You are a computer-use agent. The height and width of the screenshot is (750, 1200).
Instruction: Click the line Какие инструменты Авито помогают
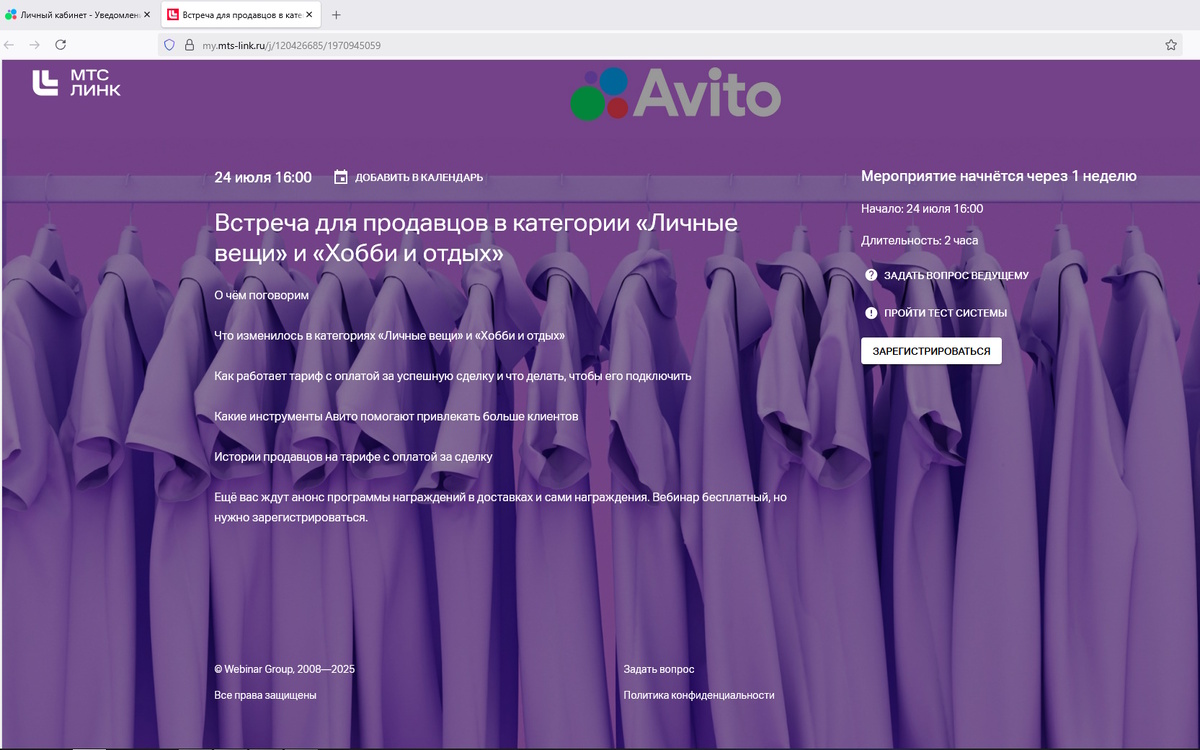[x=396, y=416]
